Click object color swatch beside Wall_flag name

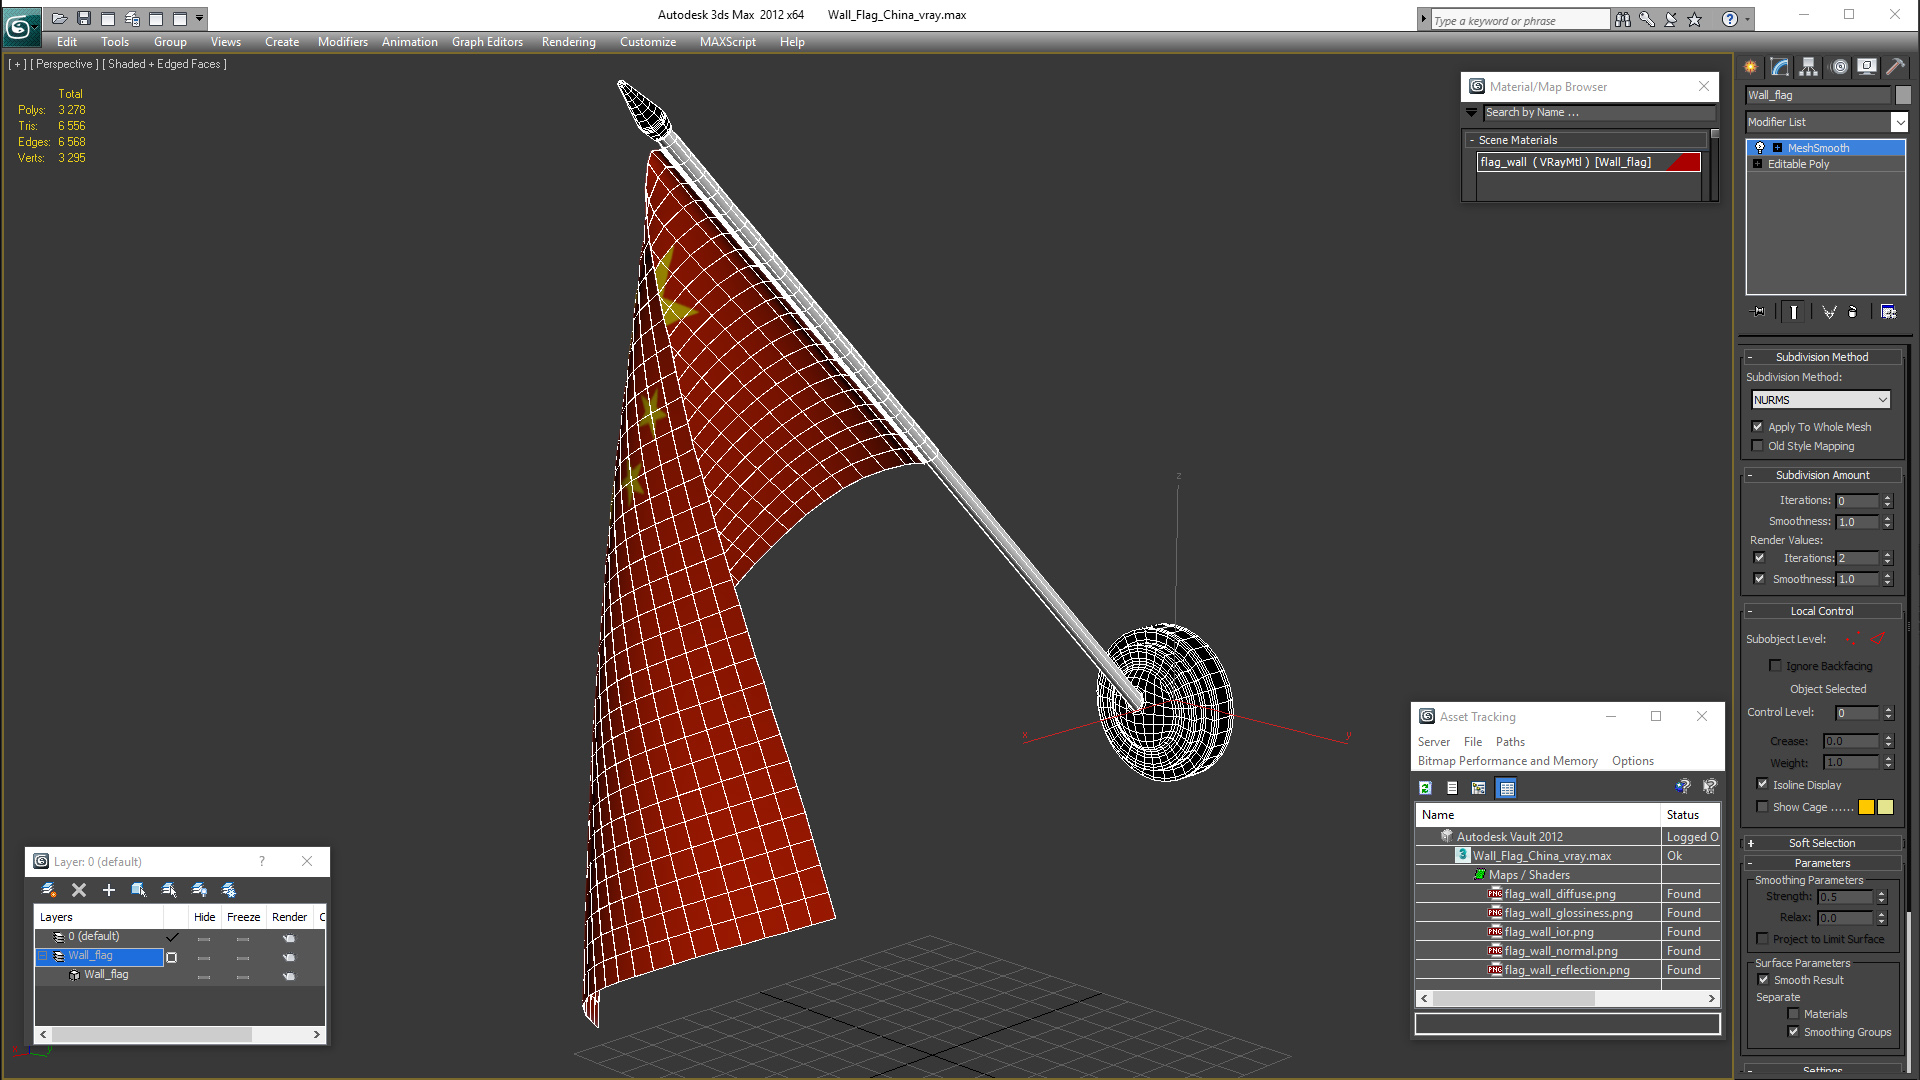point(1903,95)
